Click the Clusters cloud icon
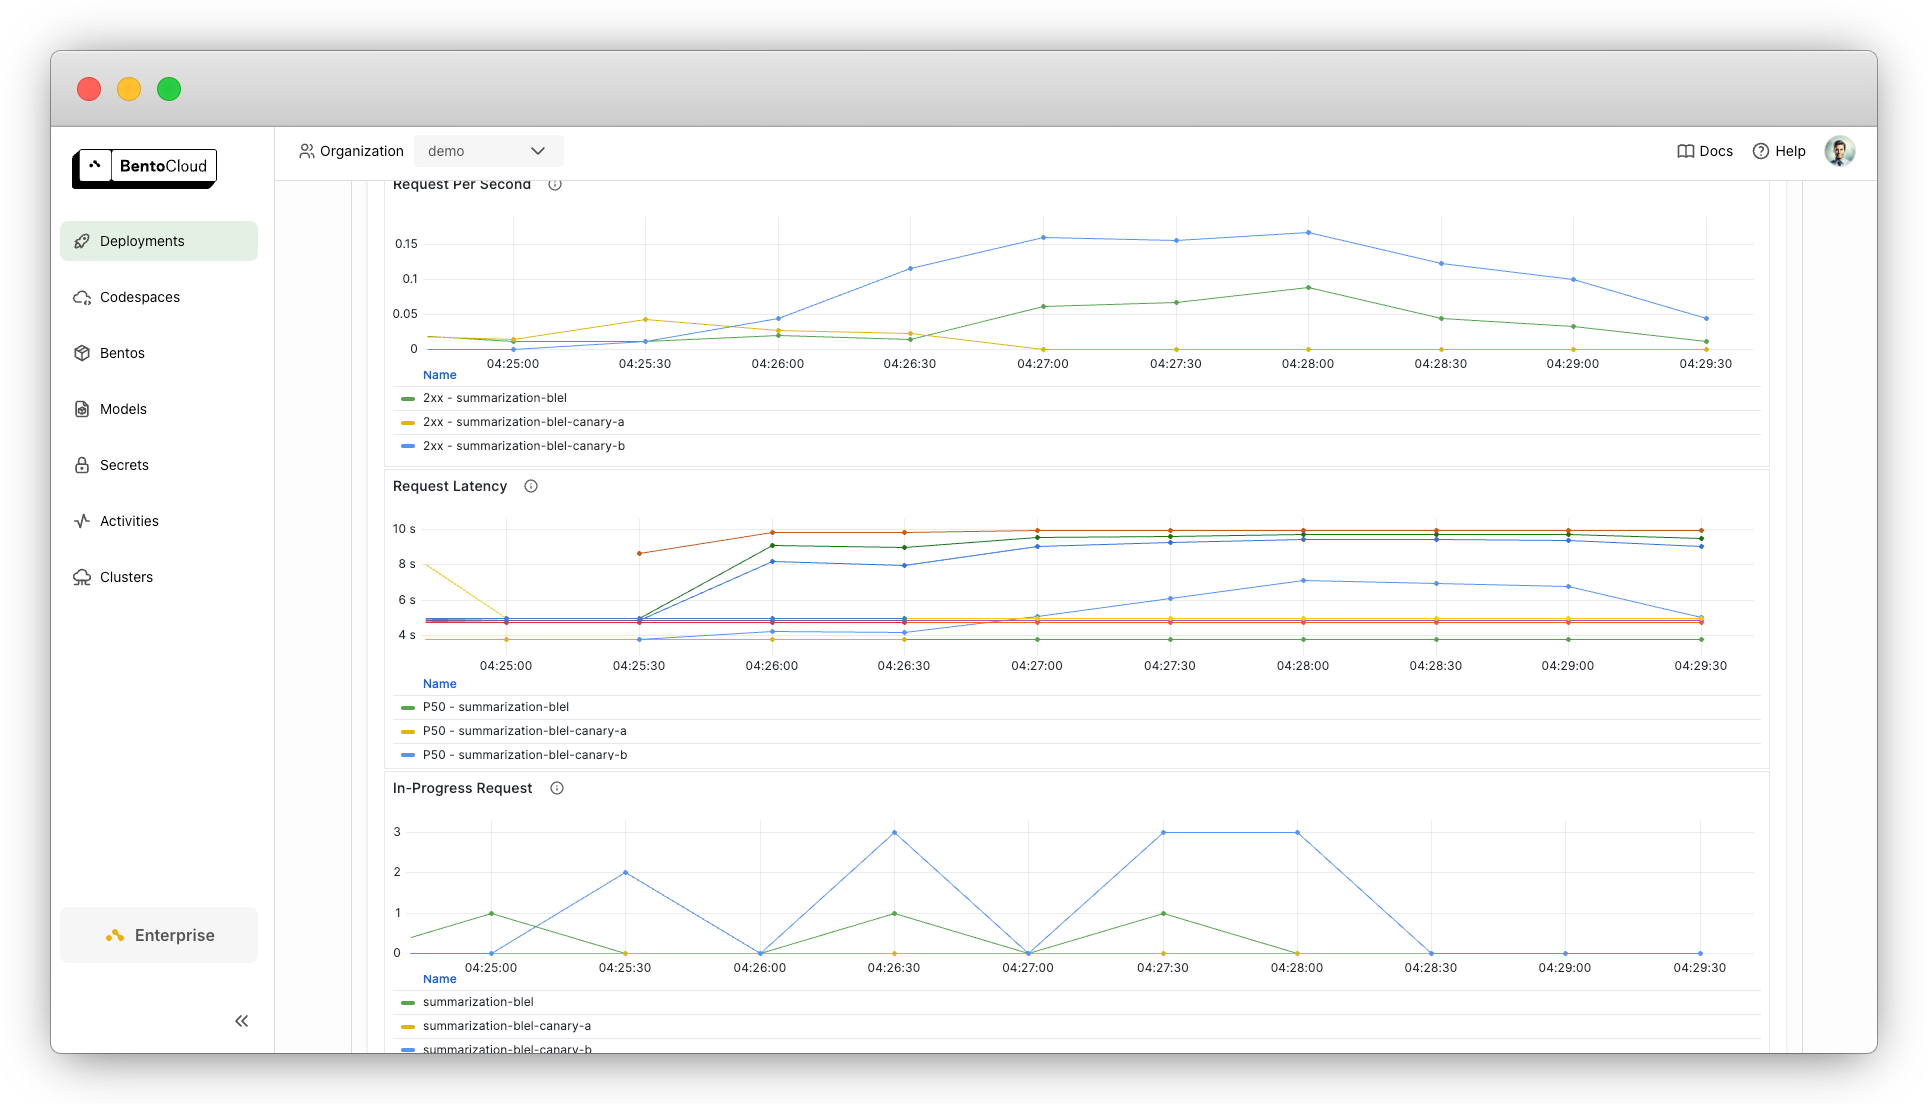The height and width of the screenshot is (1104, 1928). coord(82,577)
